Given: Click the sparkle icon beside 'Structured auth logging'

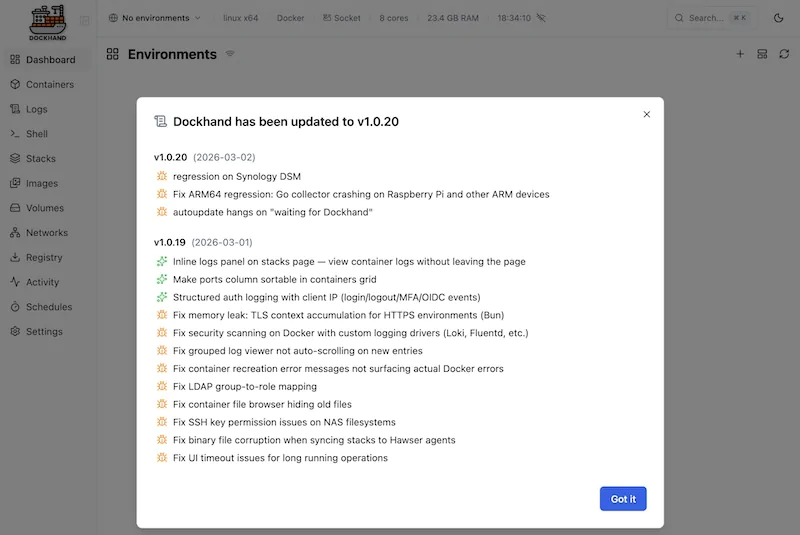Looking at the screenshot, I should (x=162, y=297).
